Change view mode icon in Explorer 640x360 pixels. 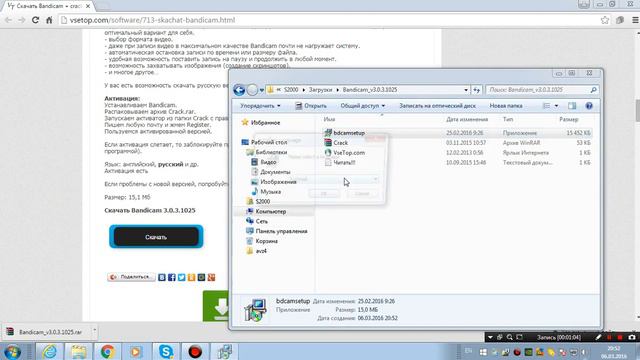point(546,106)
